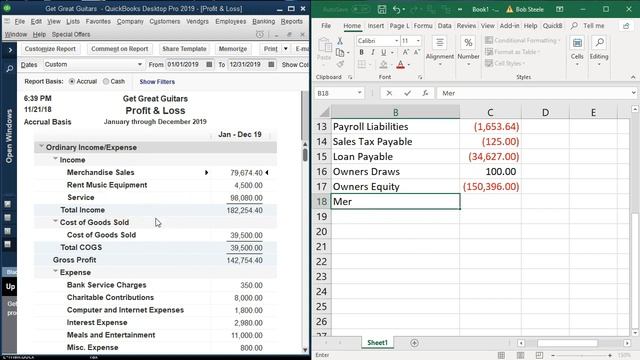
Task: Select the Sheet1 worksheet tab
Action: tap(378, 343)
